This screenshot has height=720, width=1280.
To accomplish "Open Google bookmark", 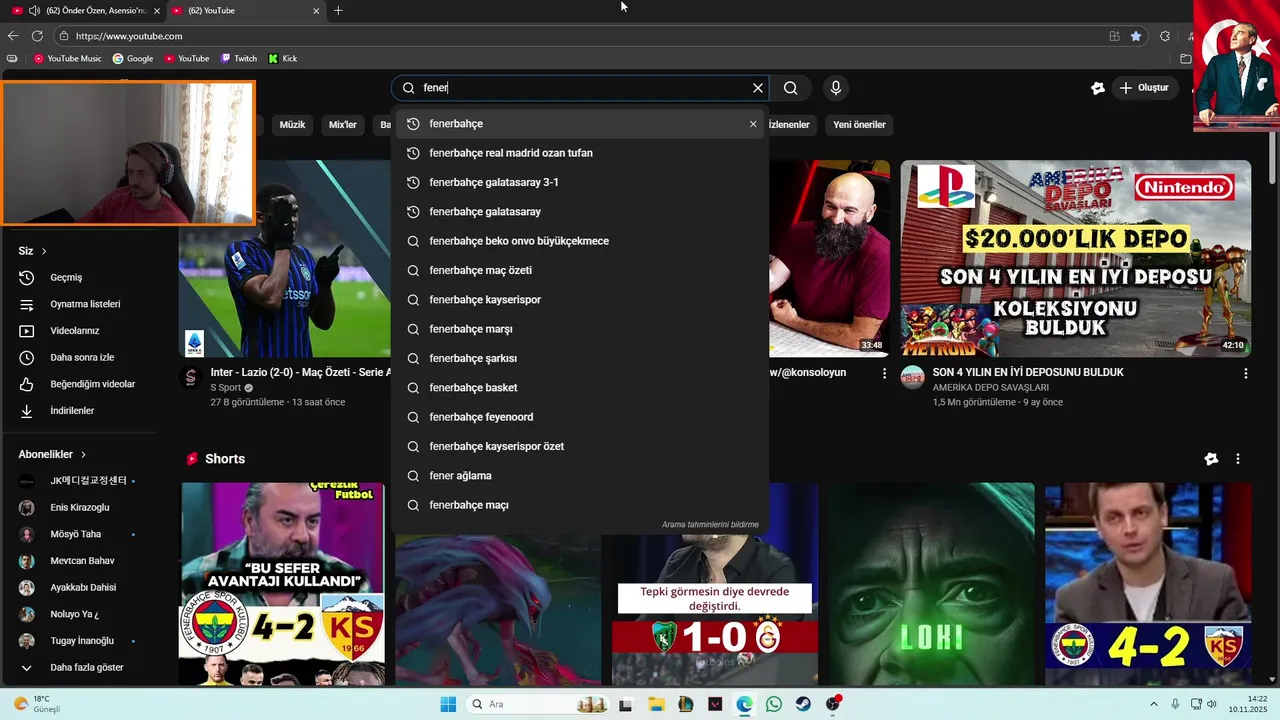I will click(x=133, y=59).
